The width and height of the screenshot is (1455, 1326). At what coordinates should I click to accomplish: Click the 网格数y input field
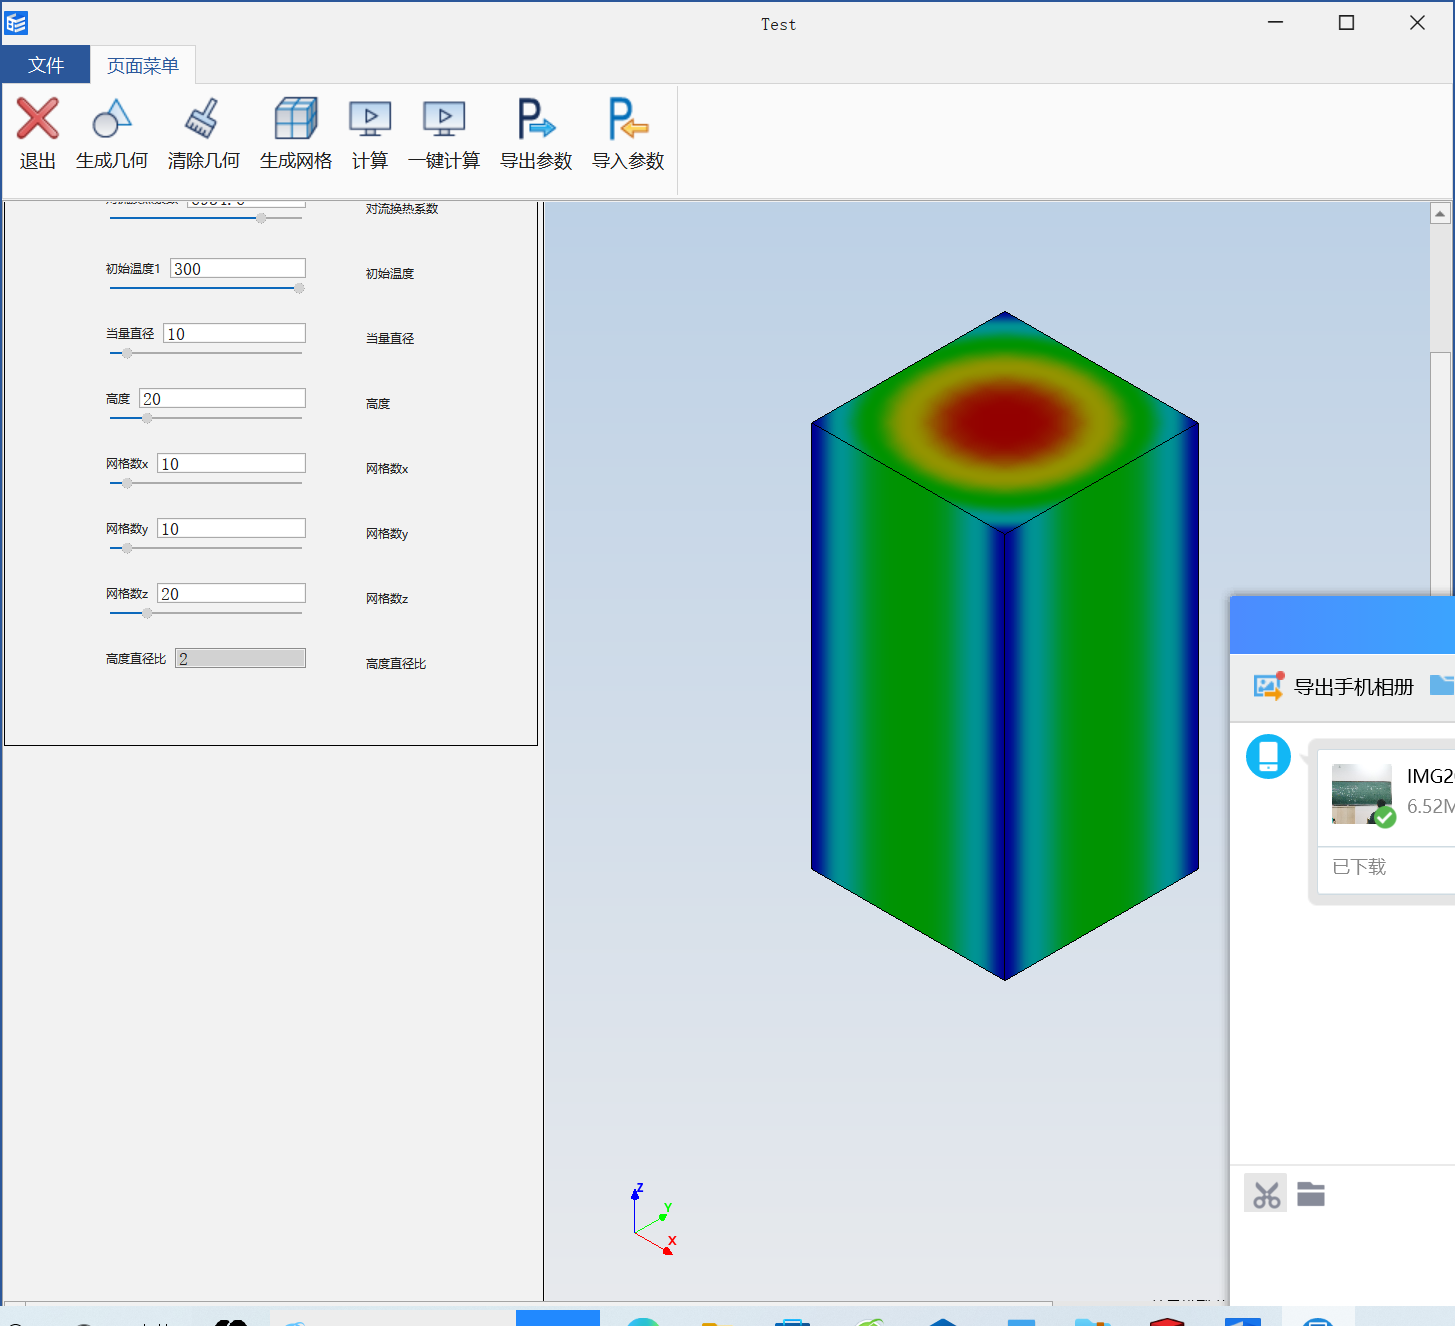point(232,528)
